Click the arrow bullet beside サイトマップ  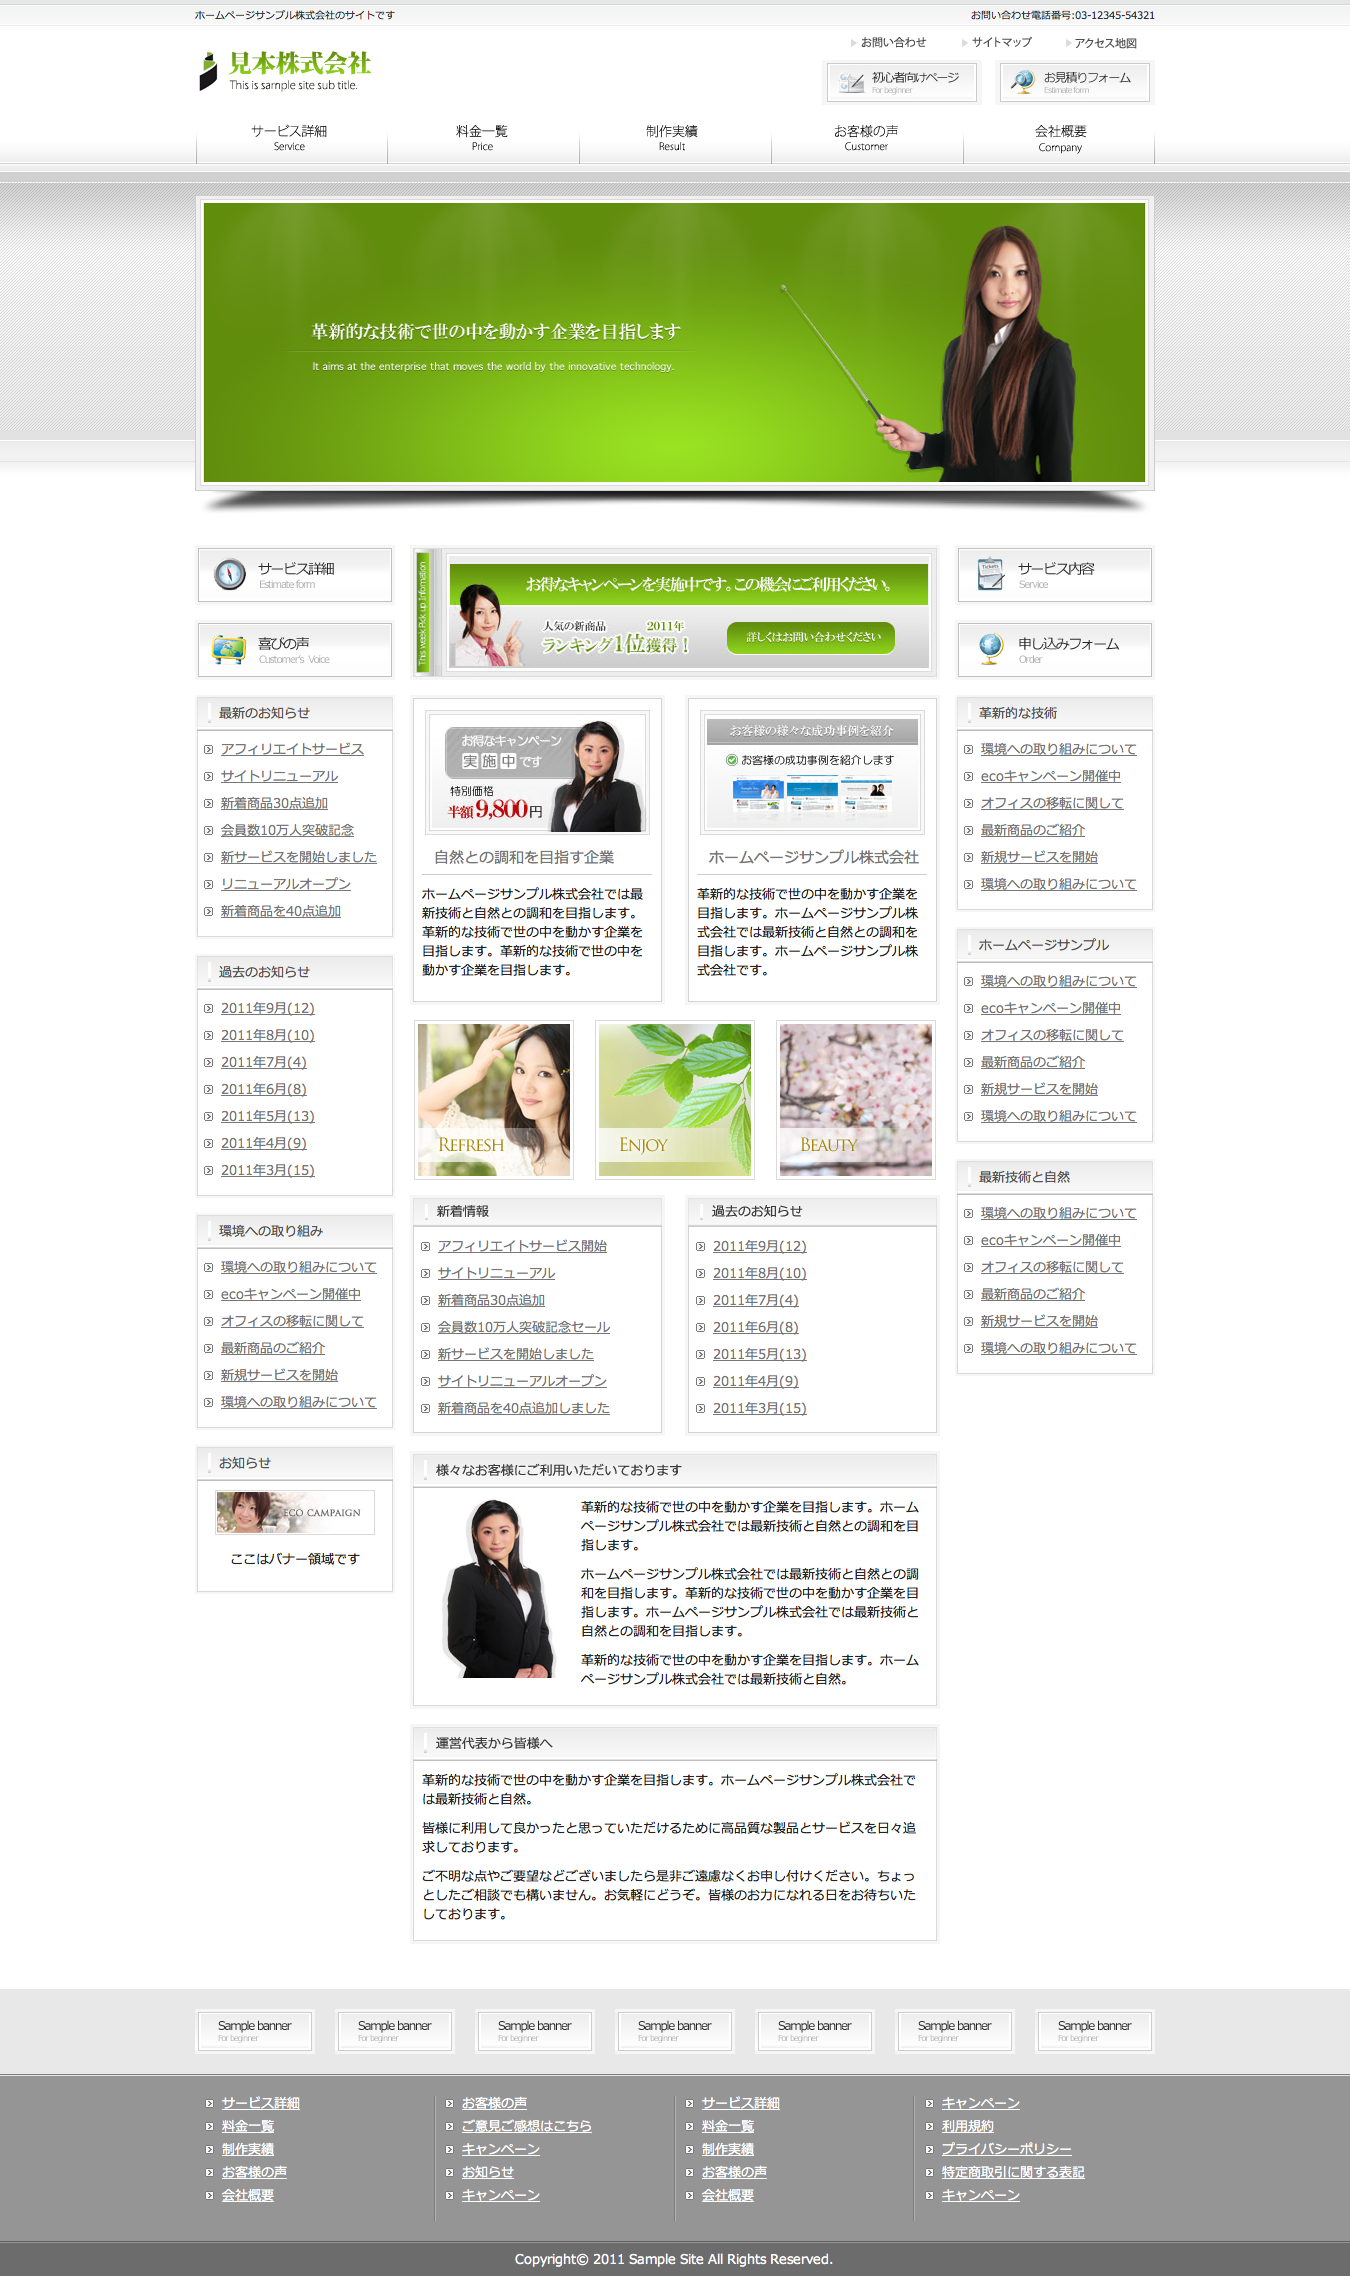tap(964, 43)
